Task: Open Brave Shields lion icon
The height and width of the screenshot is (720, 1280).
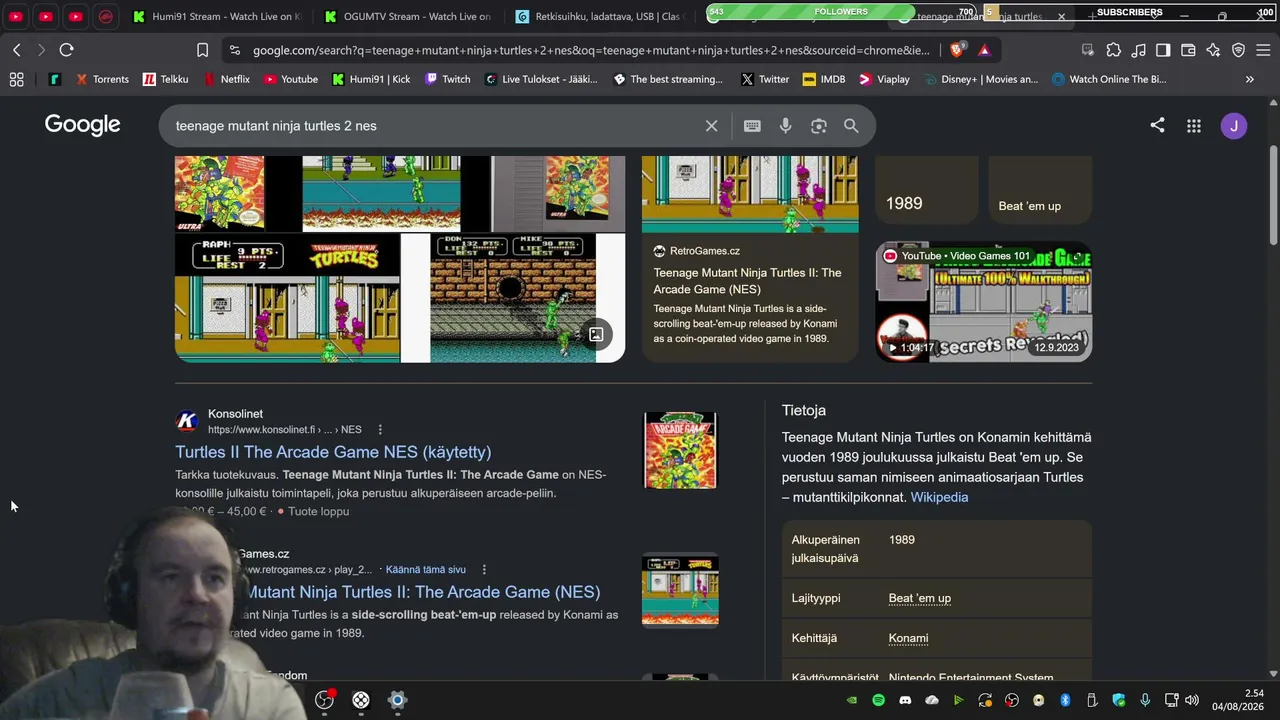Action: (x=957, y=50)
